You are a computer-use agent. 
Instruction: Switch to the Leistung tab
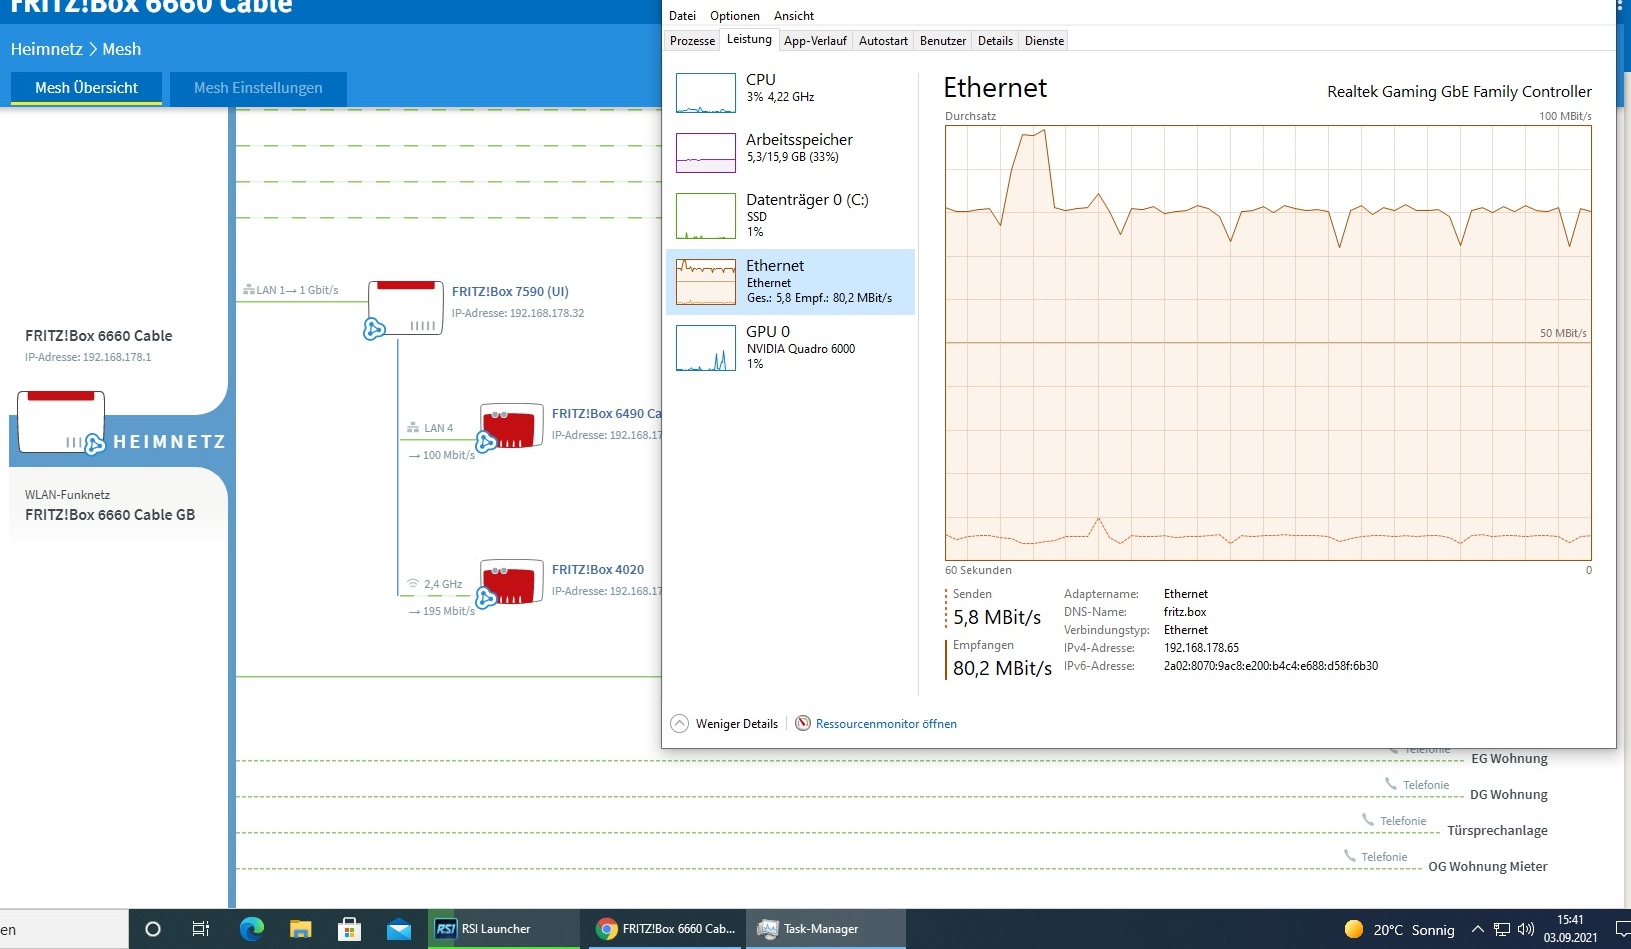[749, 39]
